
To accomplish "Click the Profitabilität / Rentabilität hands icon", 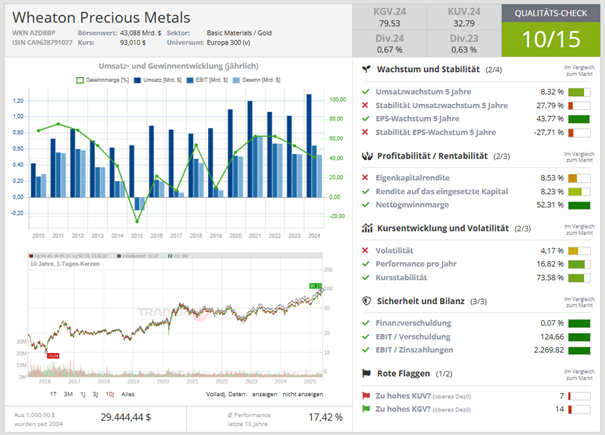I will (367, 156).
